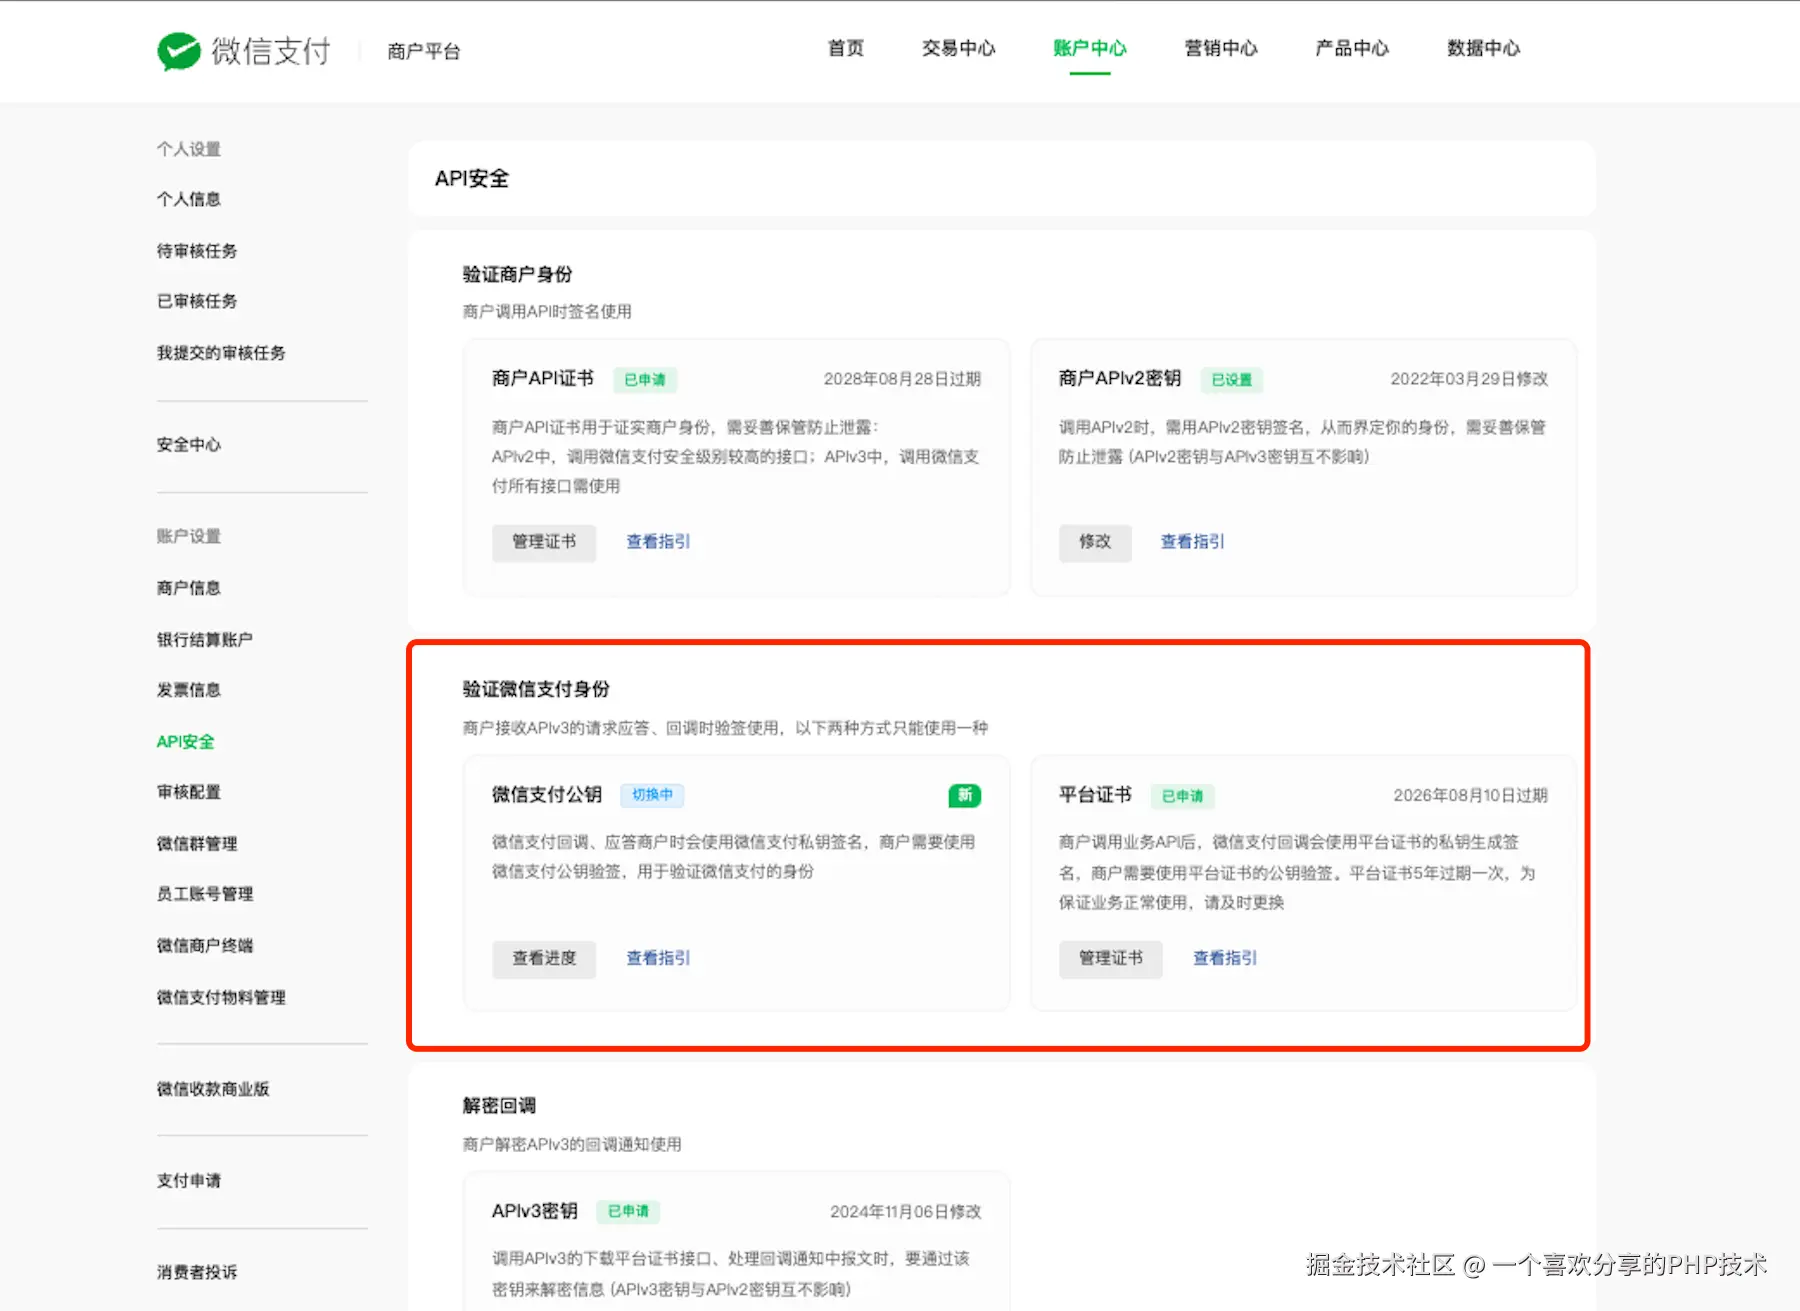Click the 商户平台 label in header
The image size is (1800, 1311).
(x=424, y=51)
